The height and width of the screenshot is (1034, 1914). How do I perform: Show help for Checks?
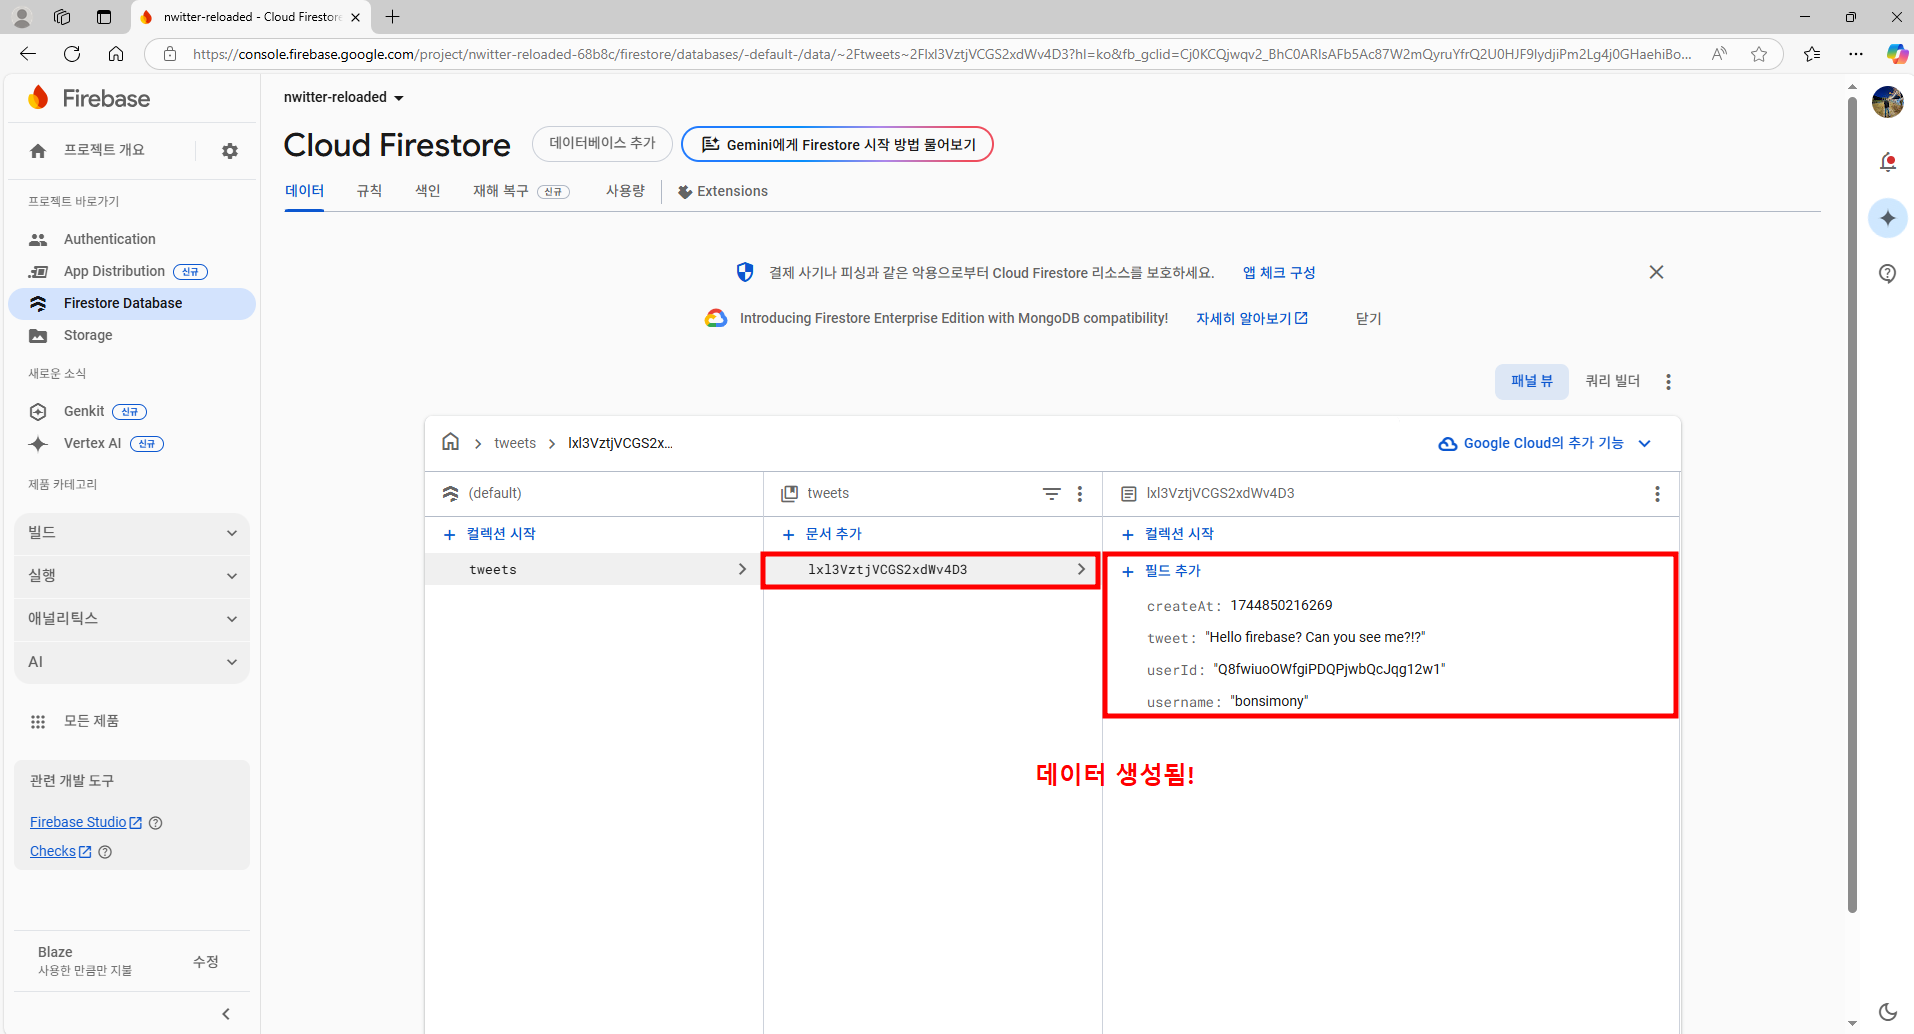click(x=105, y=852)
